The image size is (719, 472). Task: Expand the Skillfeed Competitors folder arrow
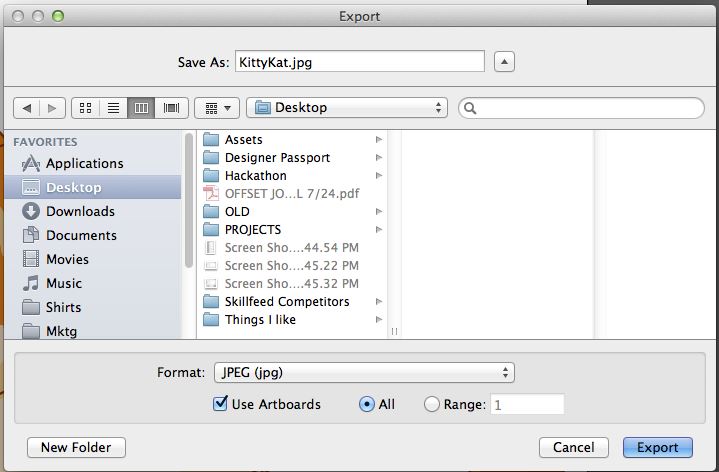(379, 301)
